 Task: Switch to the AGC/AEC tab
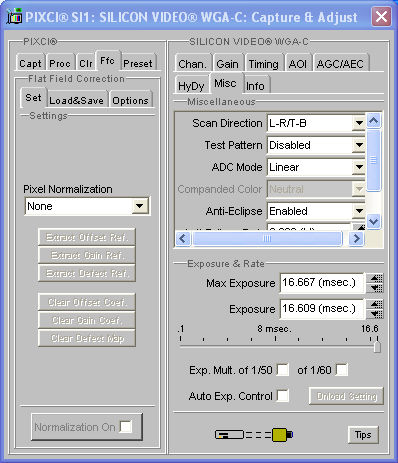click(340, 64)
